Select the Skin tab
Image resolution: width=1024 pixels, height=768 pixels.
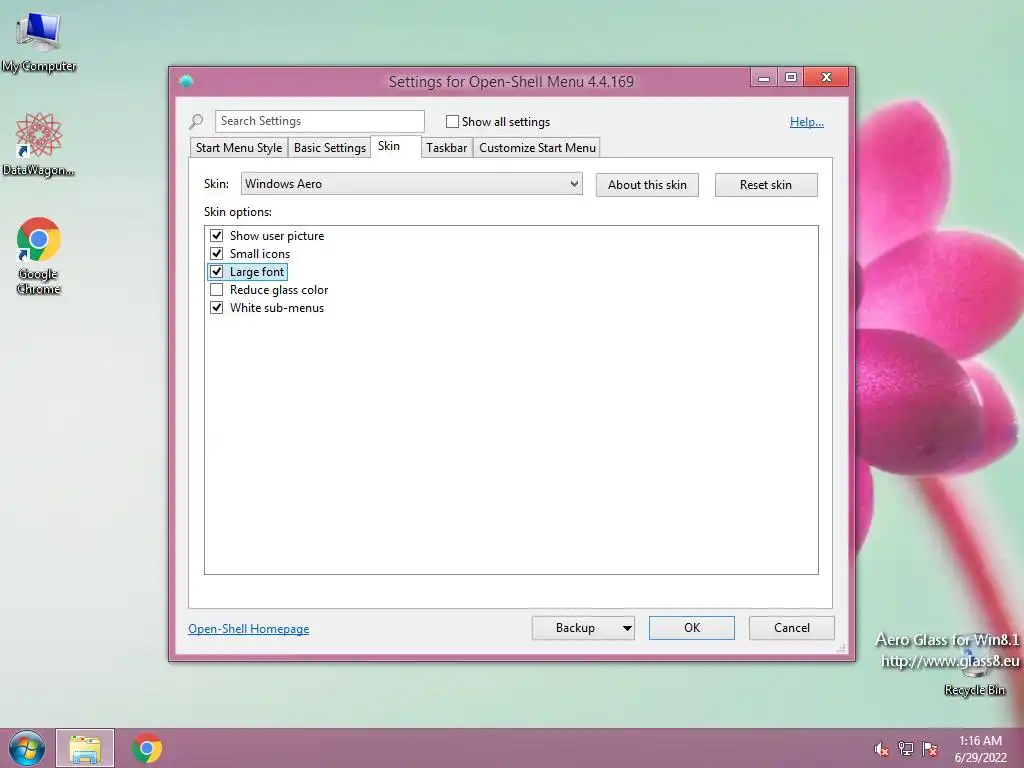[396, 146]
